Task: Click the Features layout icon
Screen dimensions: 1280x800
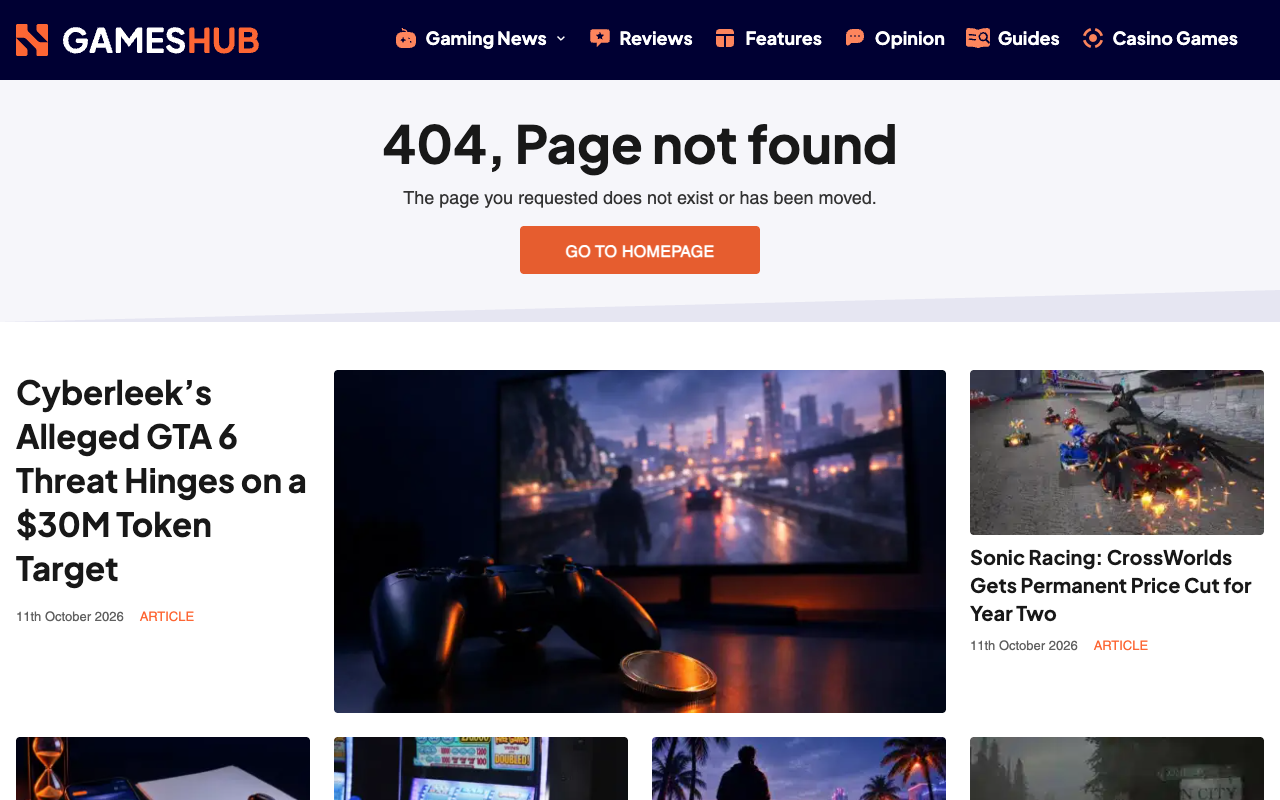Action: tap(725, 39)
